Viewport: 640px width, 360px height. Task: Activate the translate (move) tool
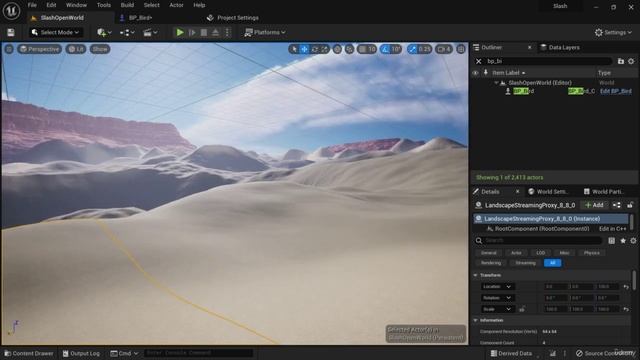pos(304,49)
